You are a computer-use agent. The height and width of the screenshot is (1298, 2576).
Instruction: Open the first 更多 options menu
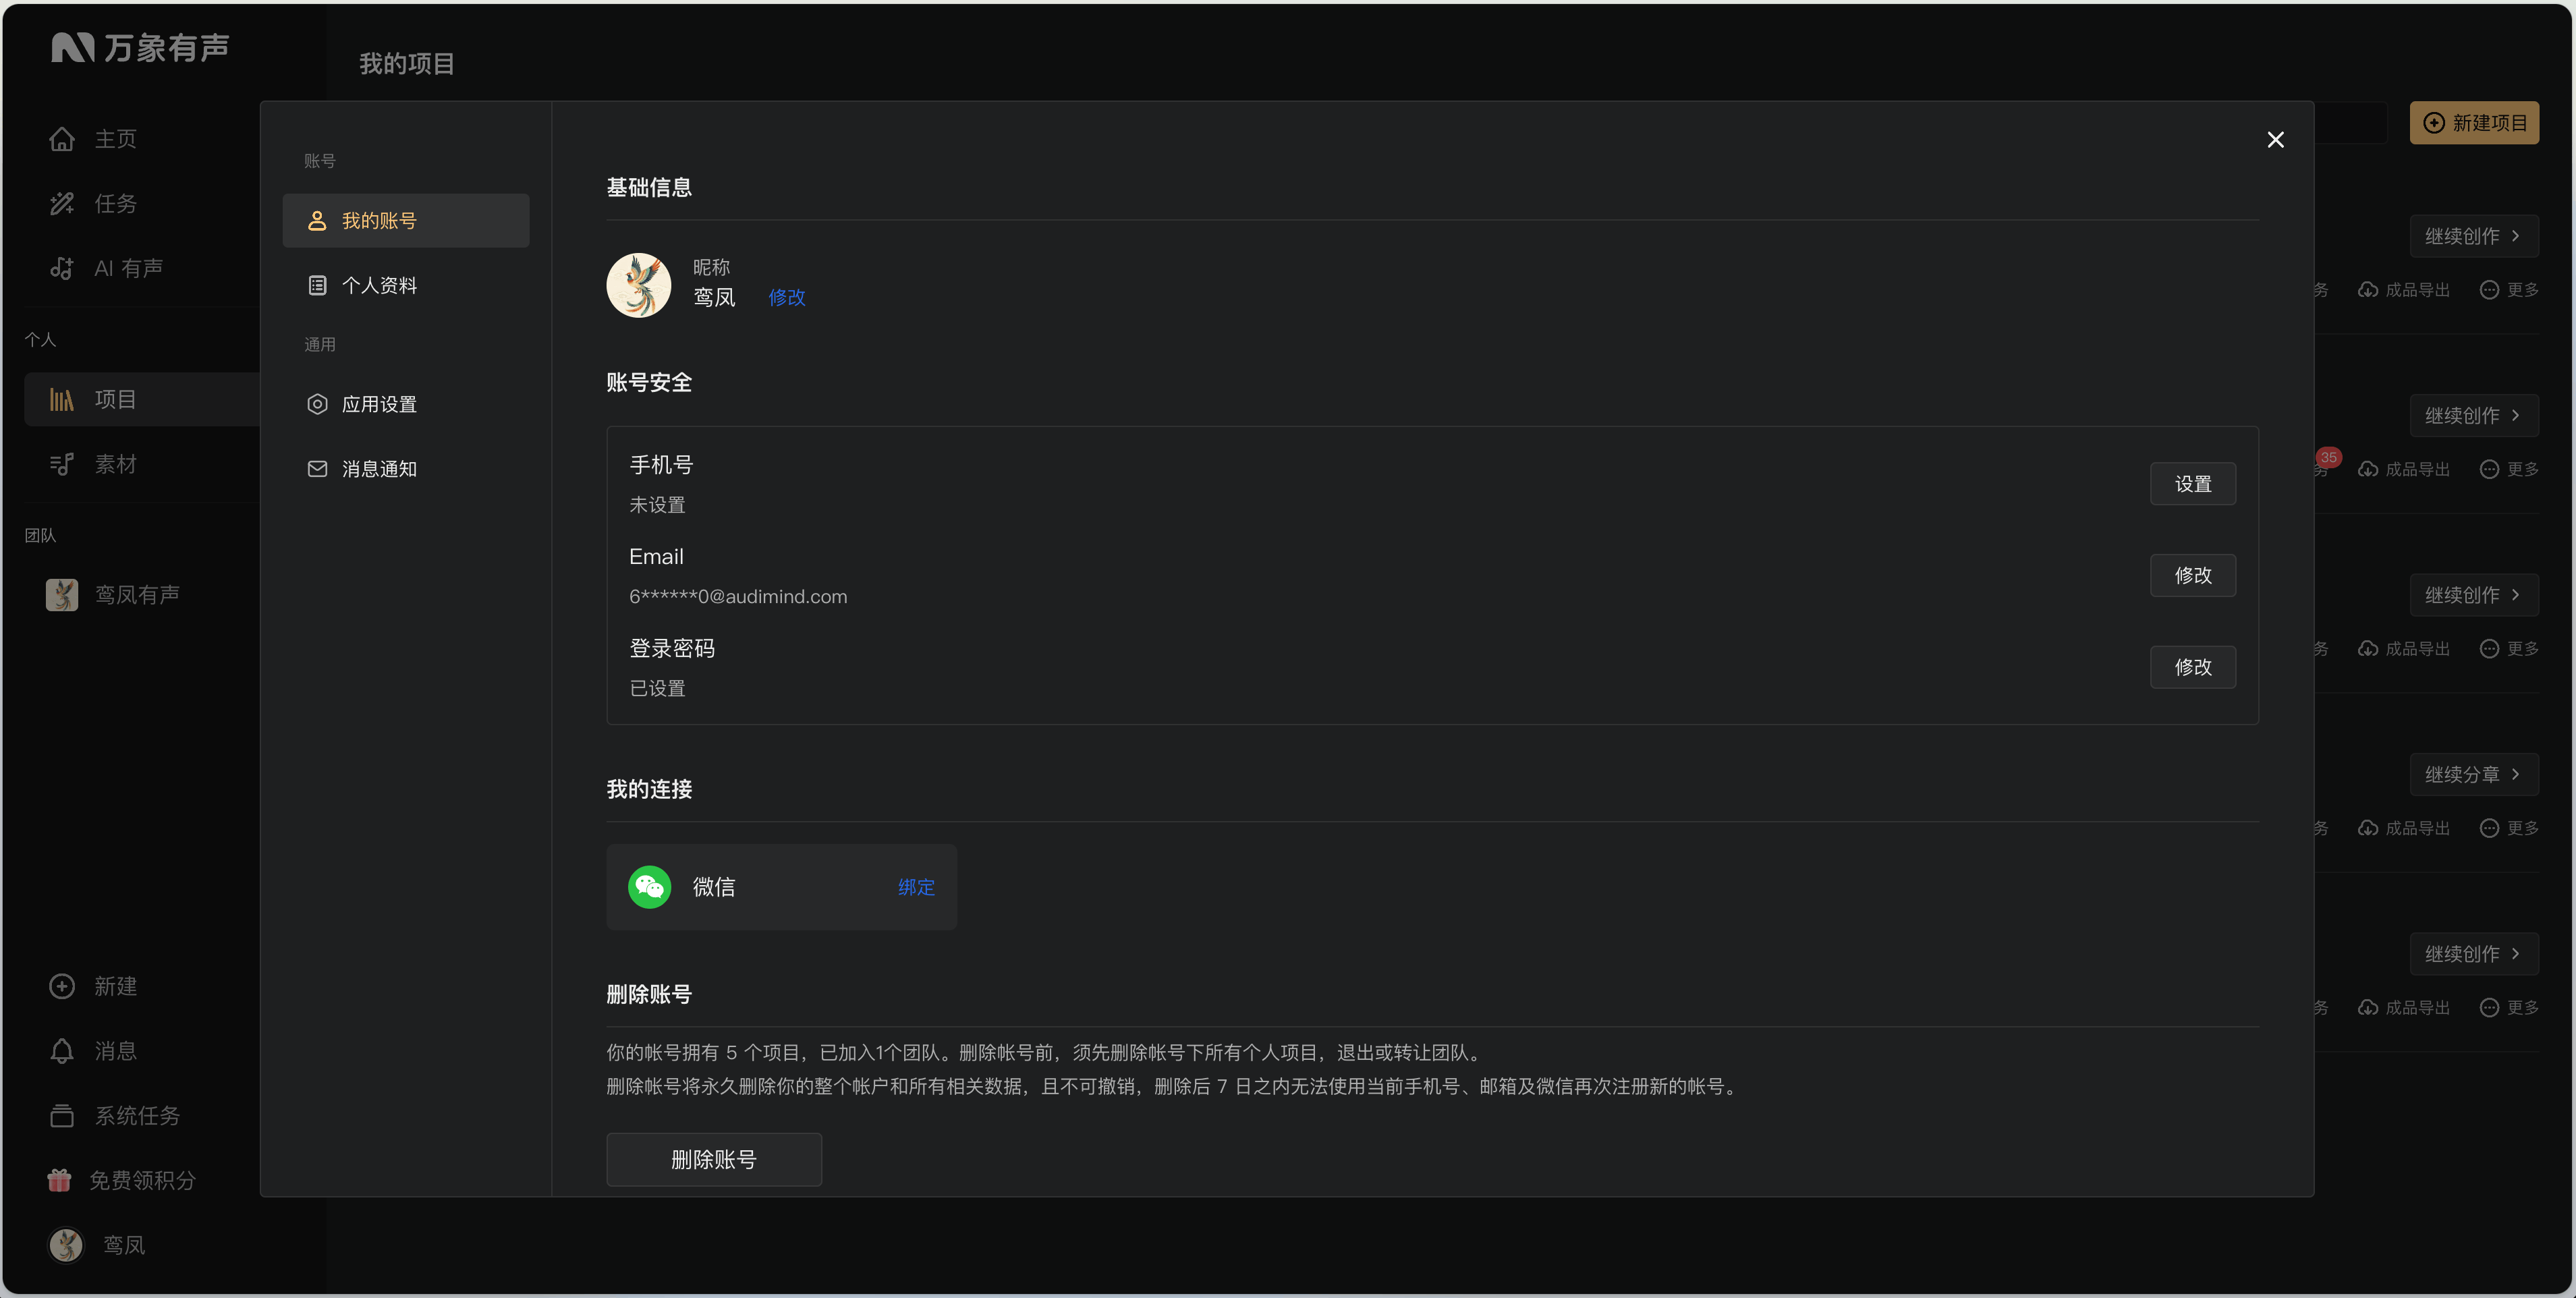[x=2509, y=290]
